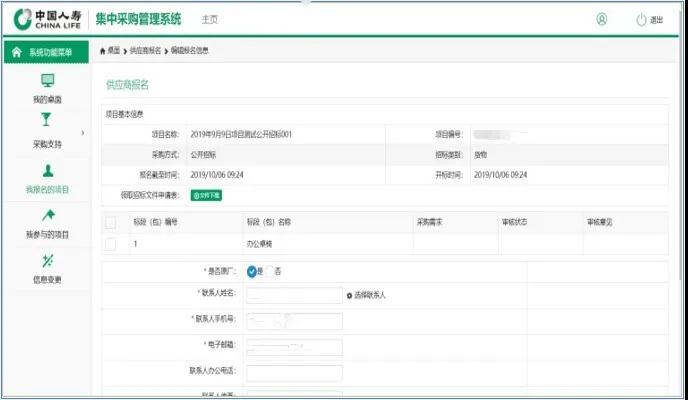
Task: Click the page vertical scrollbar
Action: tap(681, 145)
